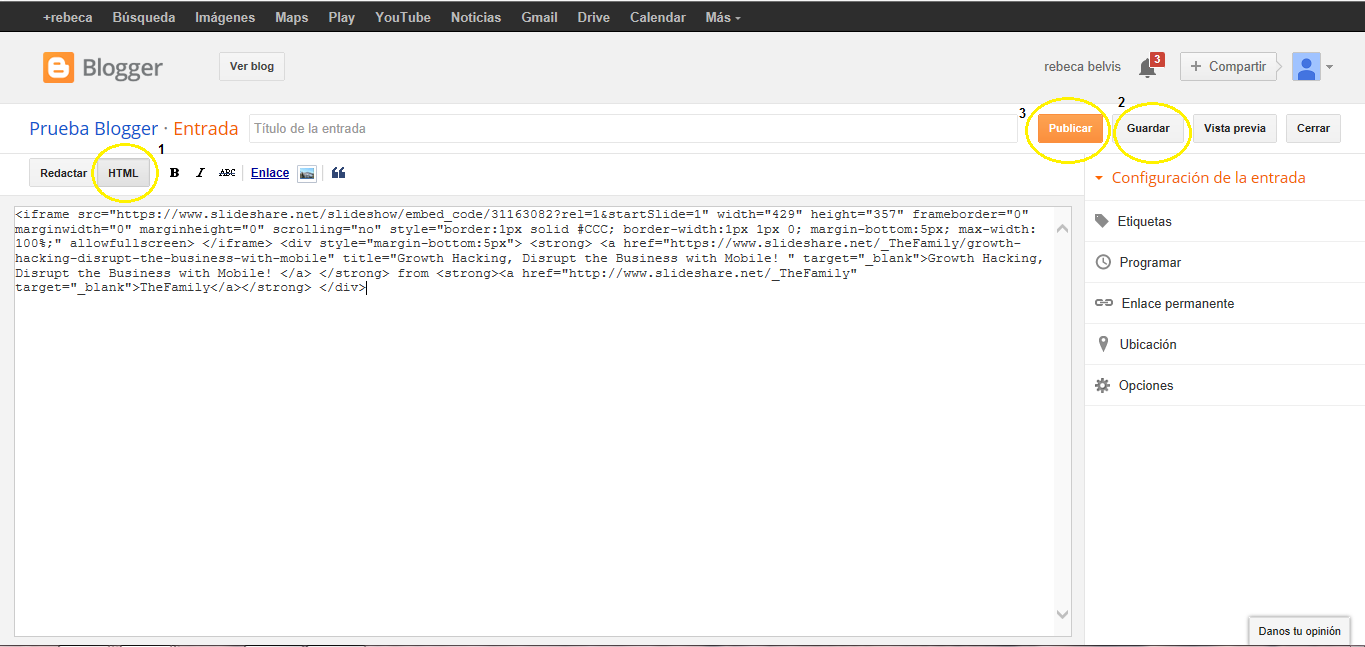This screenshot has height=647, width=1365.
Task: Click the Guardar button
Action: coord(1148,128)
